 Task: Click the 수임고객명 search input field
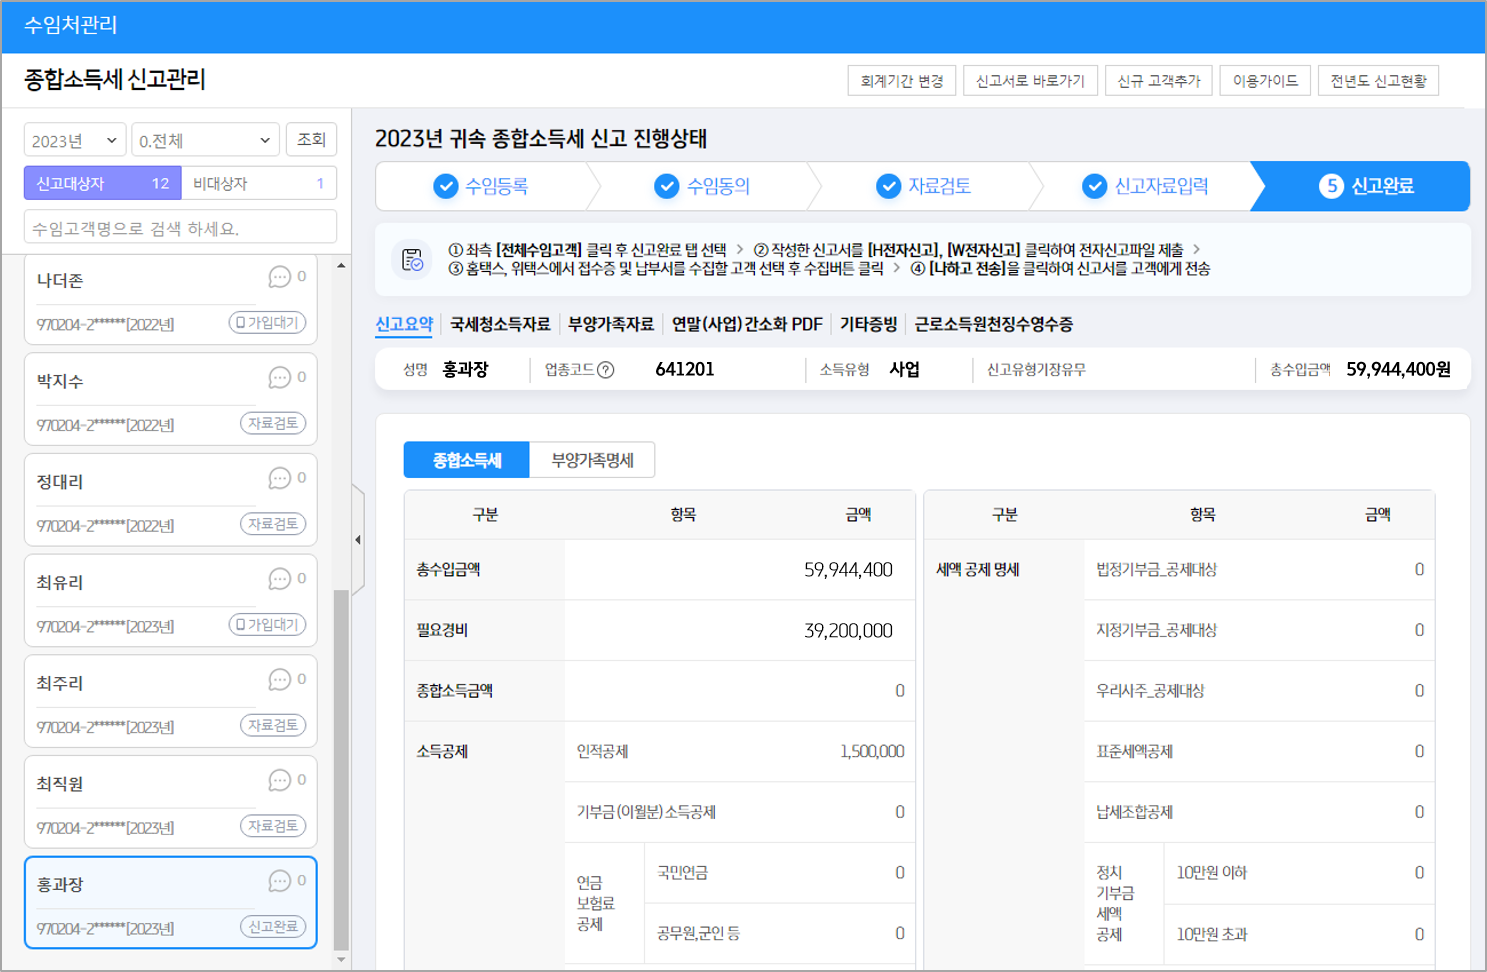click(180, 228)
